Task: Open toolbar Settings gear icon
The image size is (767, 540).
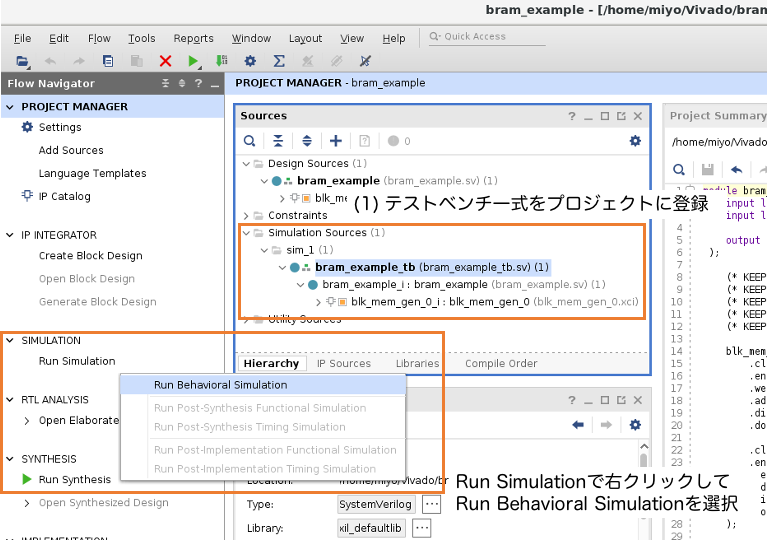Action: 250,61
